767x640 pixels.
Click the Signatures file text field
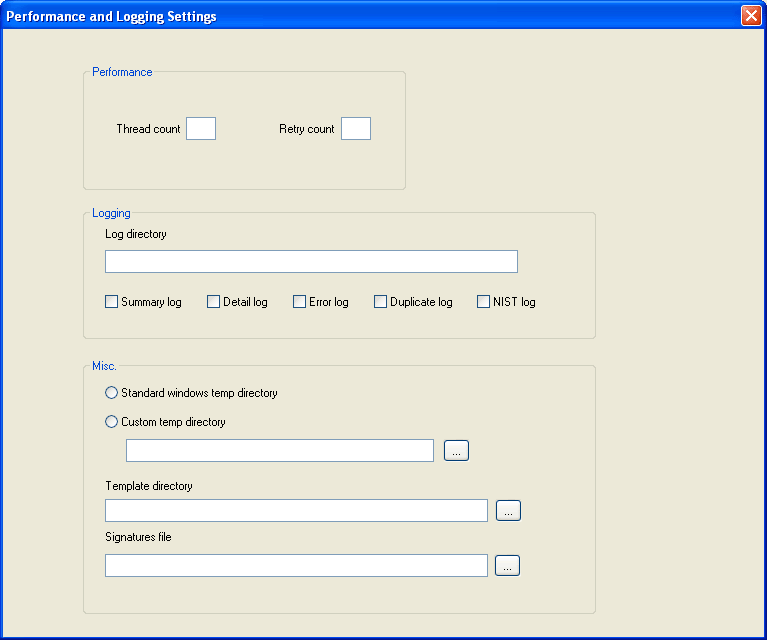pyautogui.click(x=296, y=565)
